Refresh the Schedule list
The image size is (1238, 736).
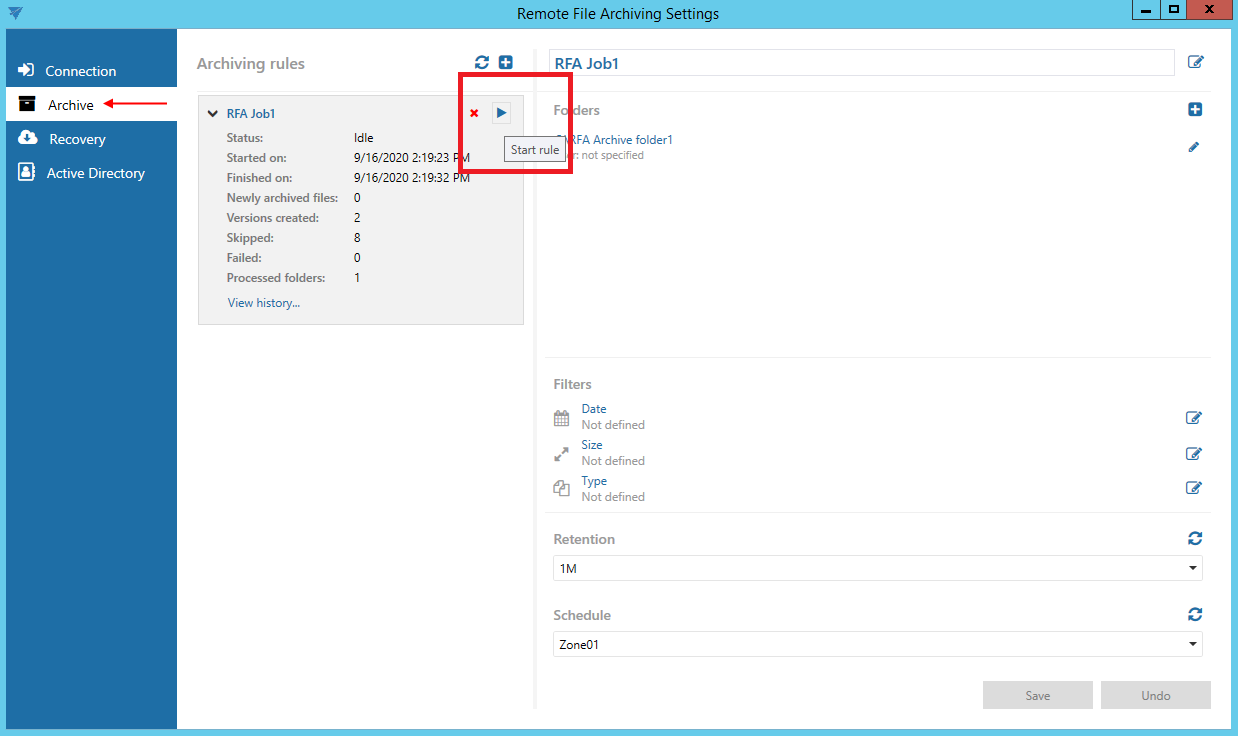point(1195,614)
